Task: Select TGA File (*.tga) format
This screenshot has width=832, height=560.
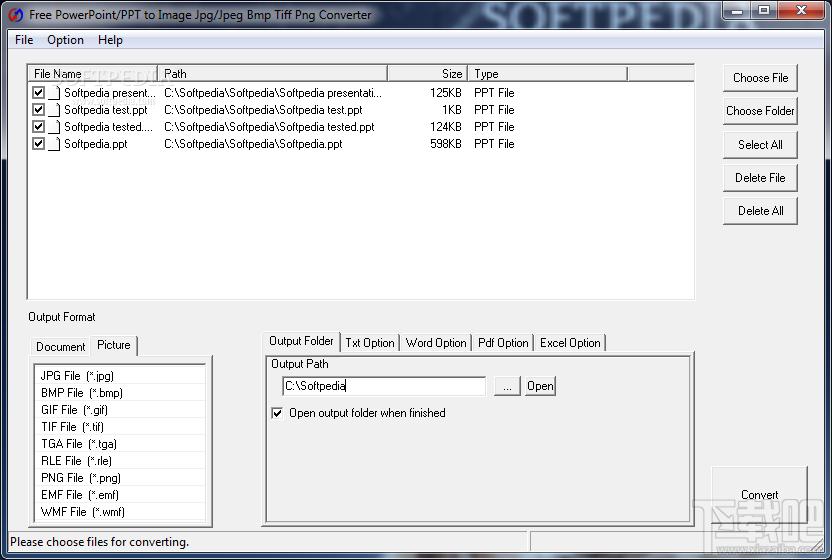Action: tap(119, 444)
